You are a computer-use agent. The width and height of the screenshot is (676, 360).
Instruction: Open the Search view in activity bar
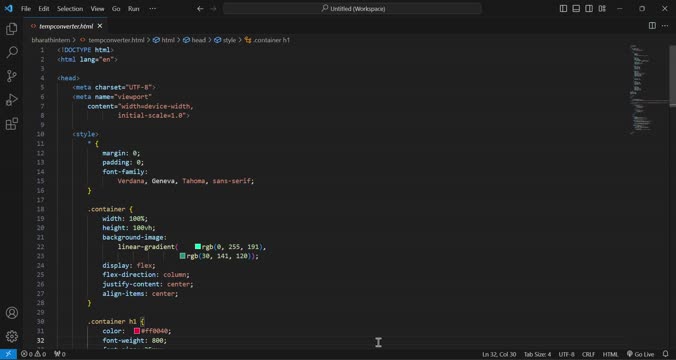tap(12, 52)
